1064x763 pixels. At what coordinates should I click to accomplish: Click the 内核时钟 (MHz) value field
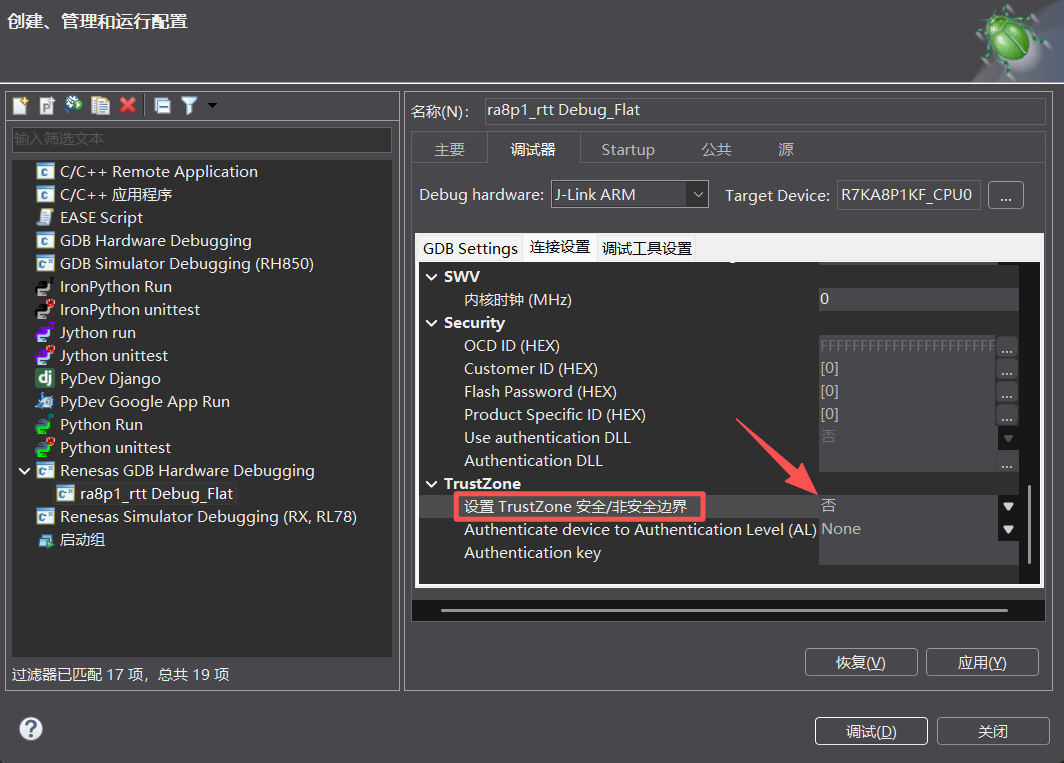[x=919, y=299]
